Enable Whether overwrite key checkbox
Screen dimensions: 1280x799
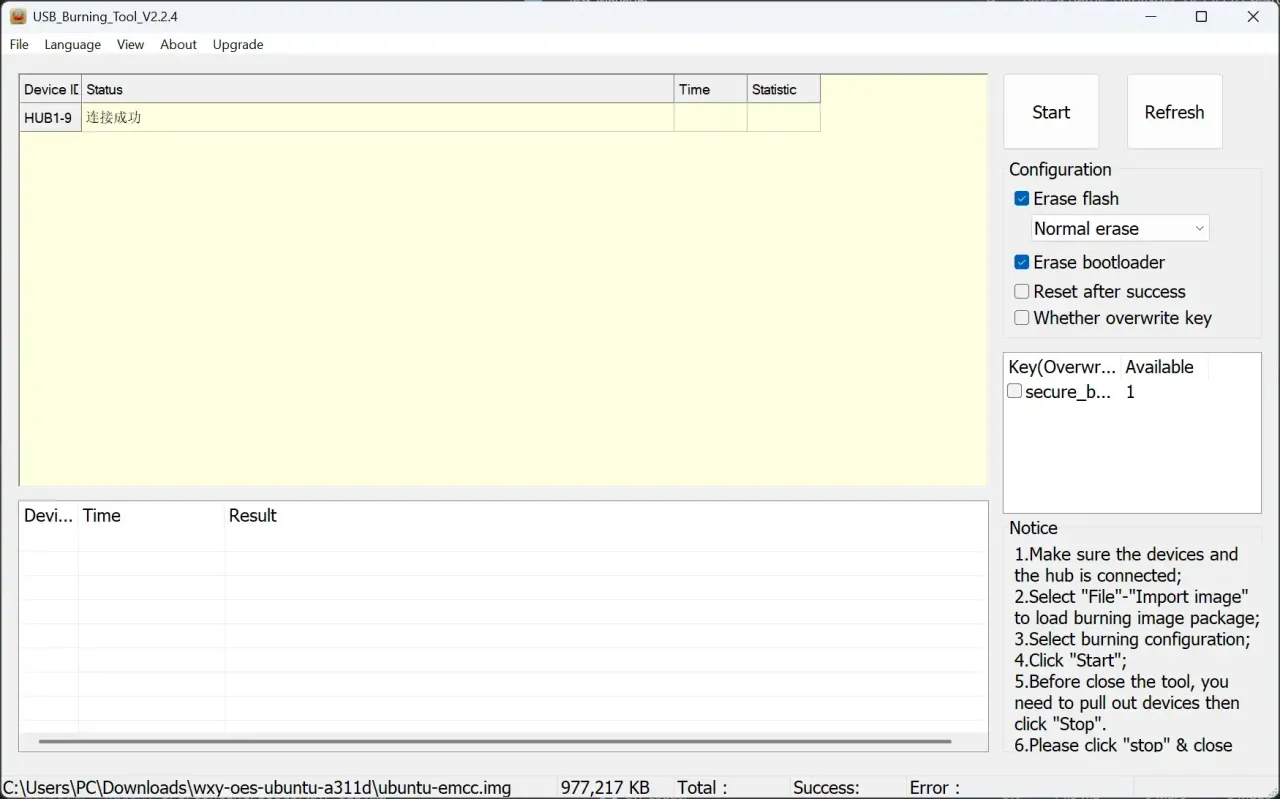[x=1021, y=318]
